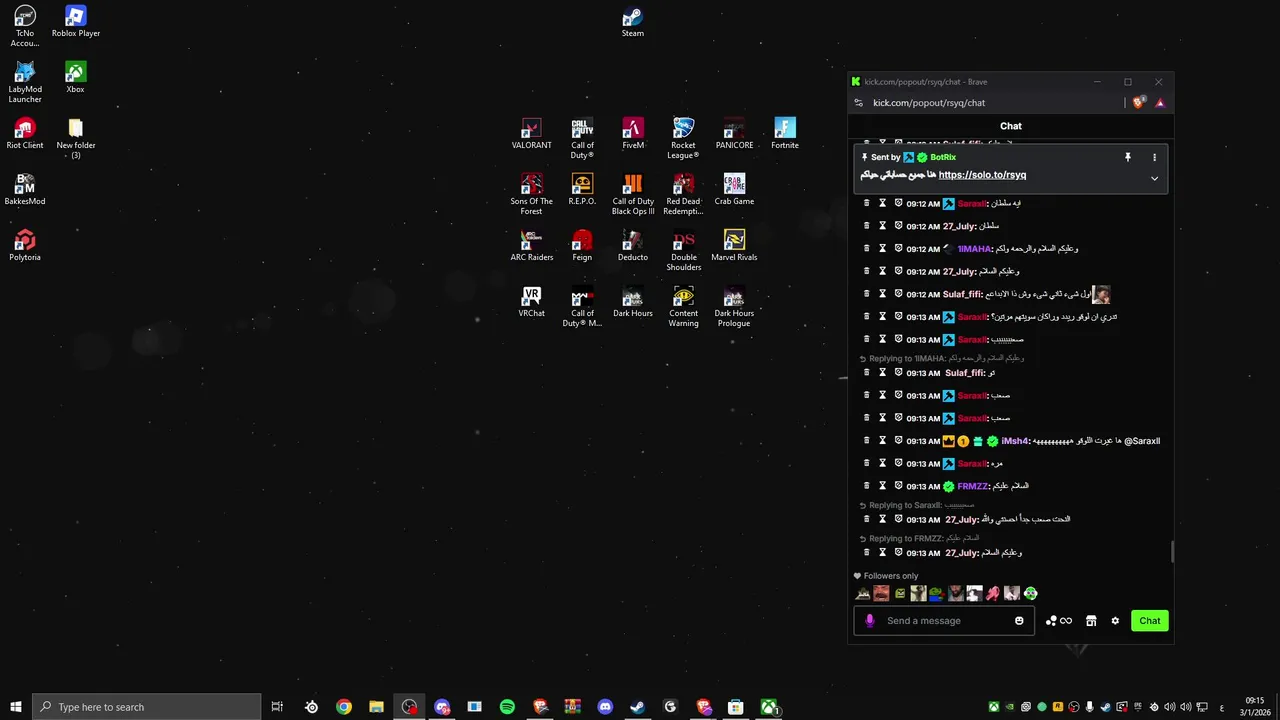The height and width of the screenshot is (720, 1280).
Task: Open chat settings gear
Action: (x=1115, y=621)
